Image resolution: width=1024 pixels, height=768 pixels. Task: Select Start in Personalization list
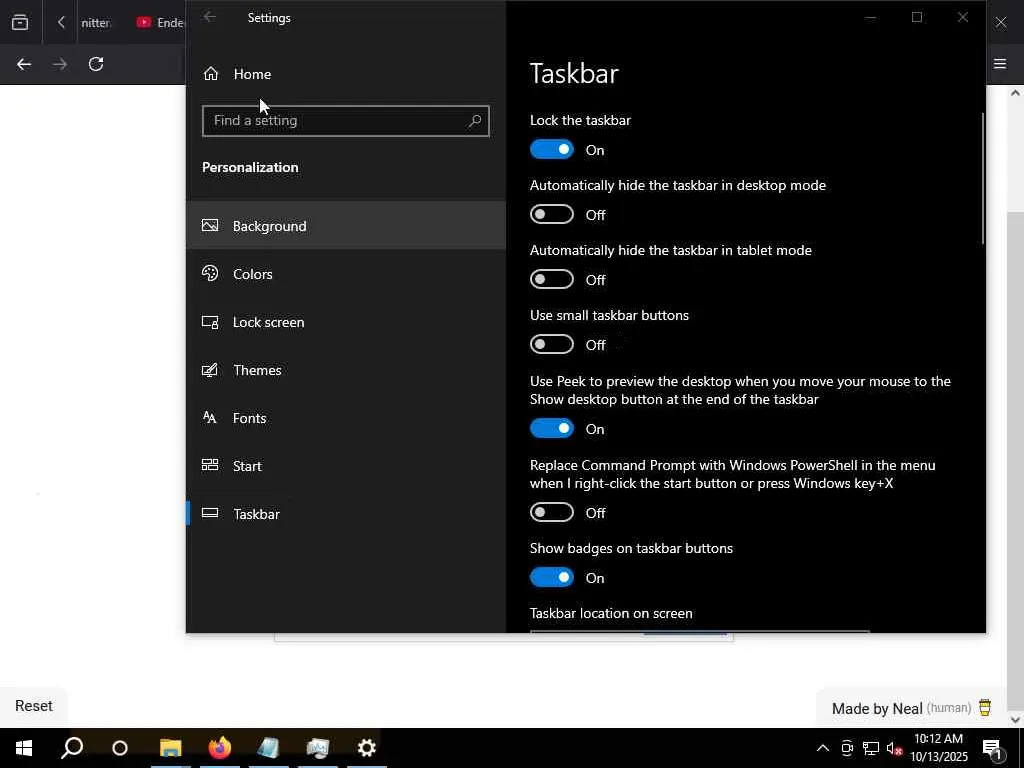[x=346, y=466]
